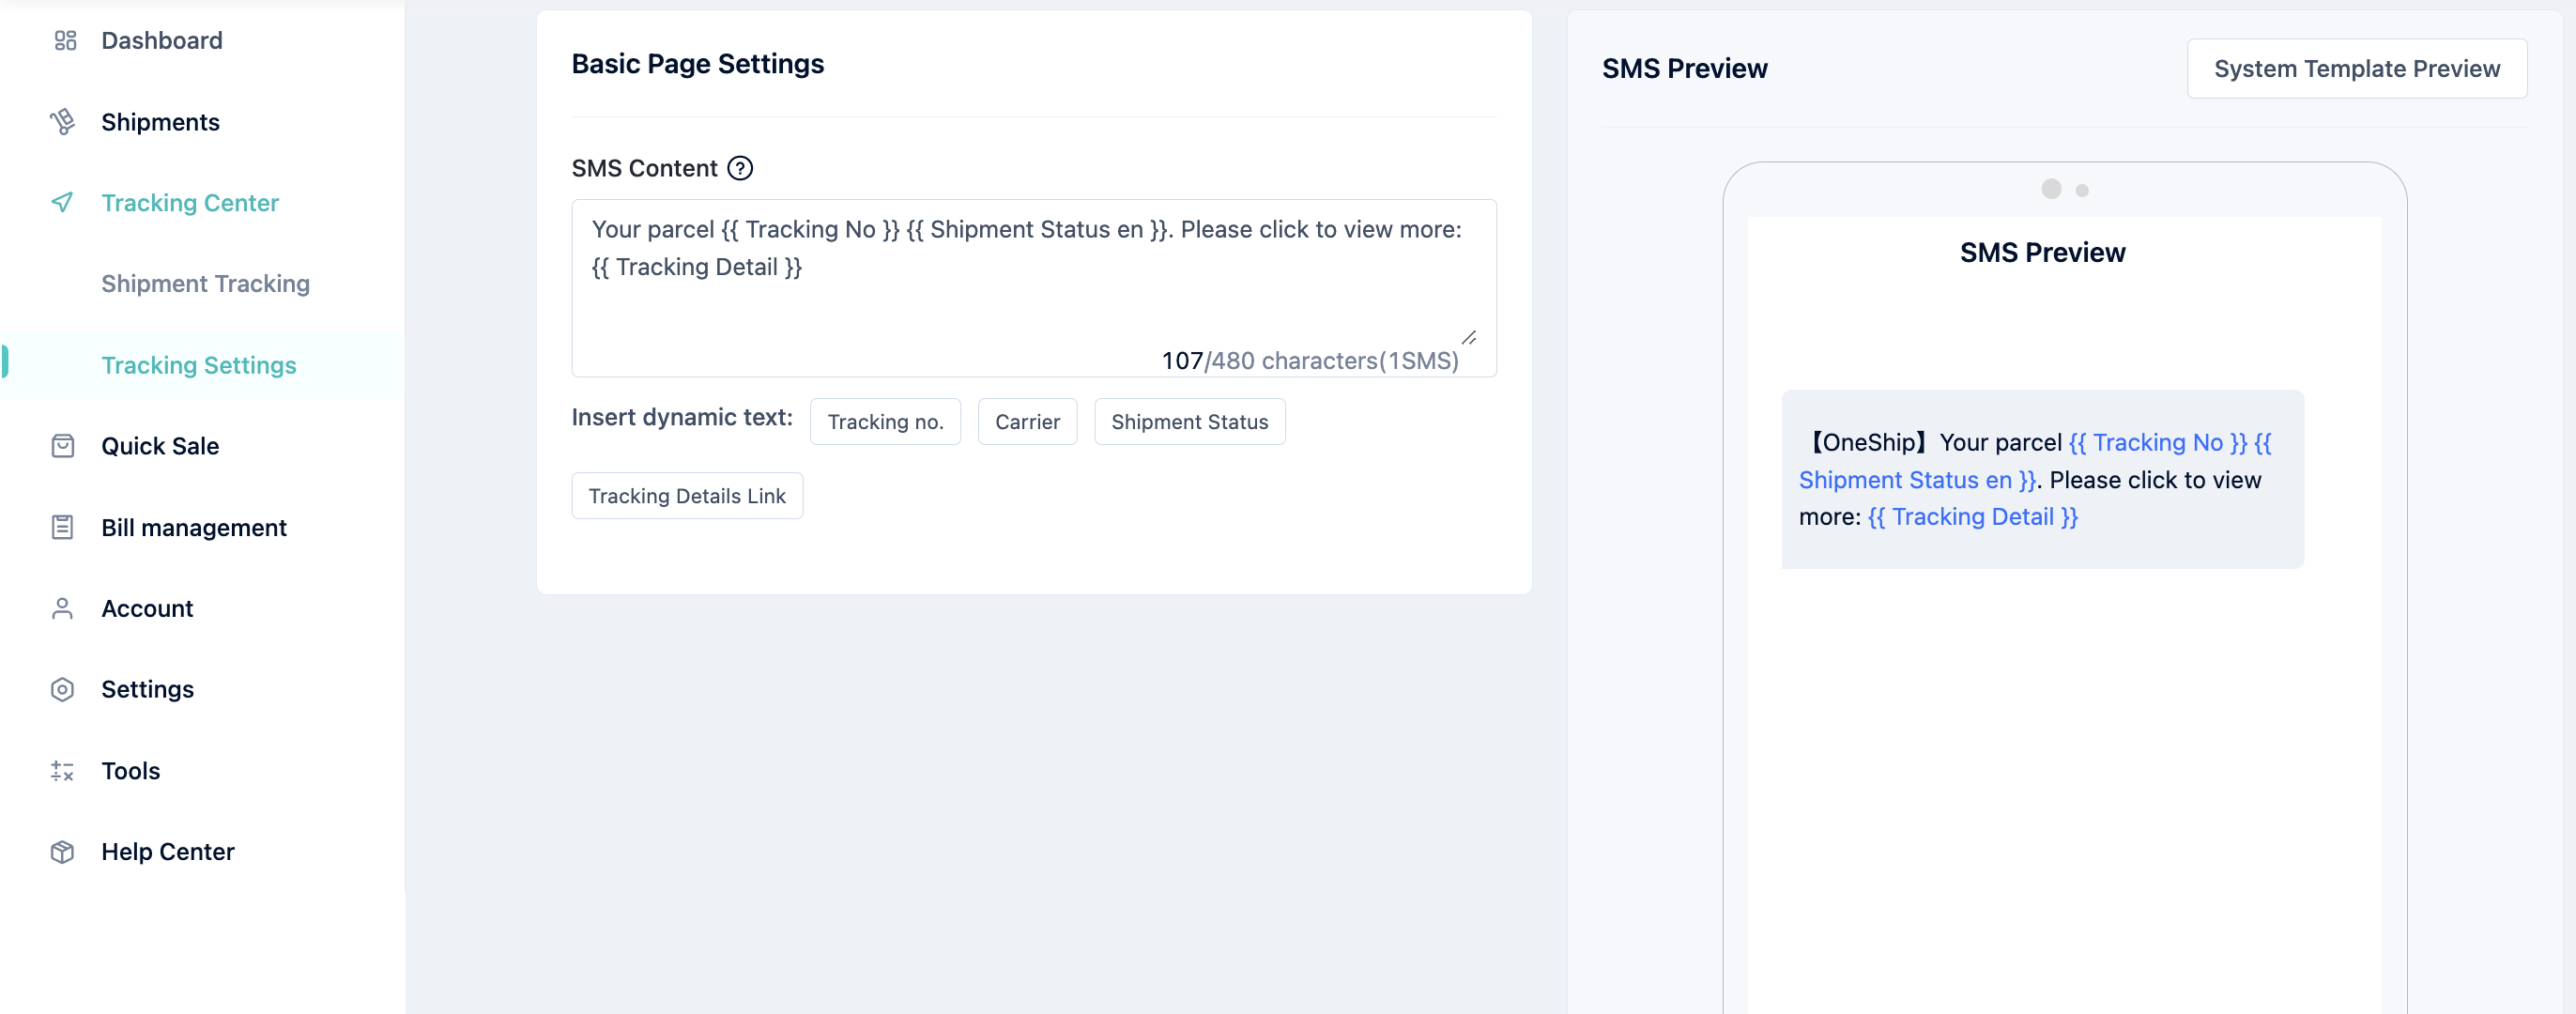The height and width of the screenshot is (1014, 2576).
Task: Open Help Center from the sidebar
Action: coord(168,852)
